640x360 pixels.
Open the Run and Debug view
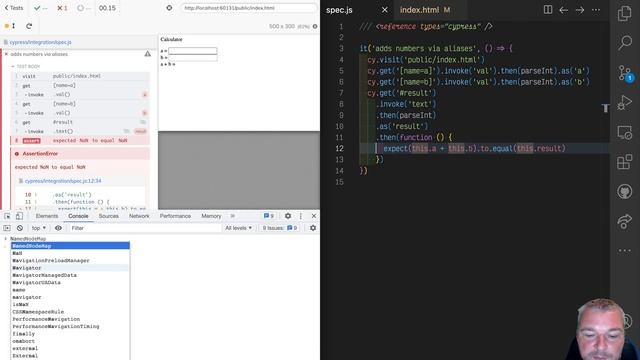coord(624,102)
